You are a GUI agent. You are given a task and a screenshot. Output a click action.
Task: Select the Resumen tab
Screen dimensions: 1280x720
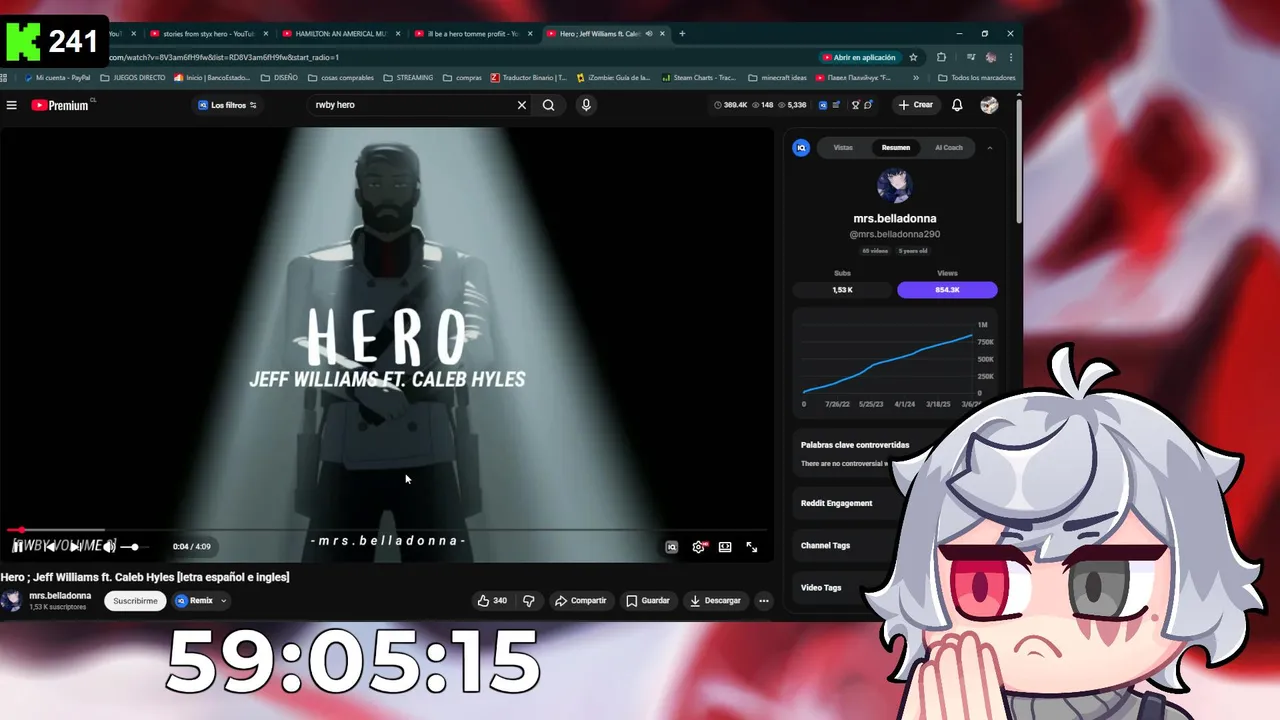coord(896,148)
